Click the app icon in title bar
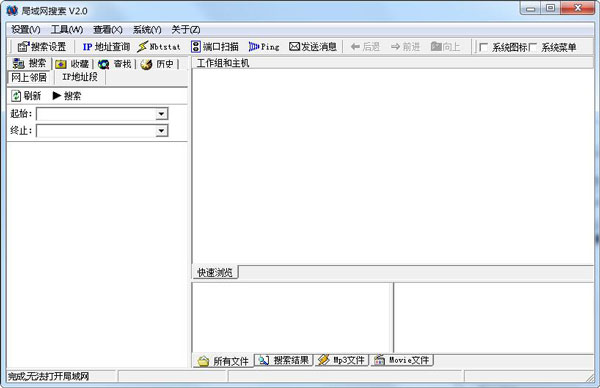Image resolution: width=600 pixels, height=388 pixels. coord(12,10)
